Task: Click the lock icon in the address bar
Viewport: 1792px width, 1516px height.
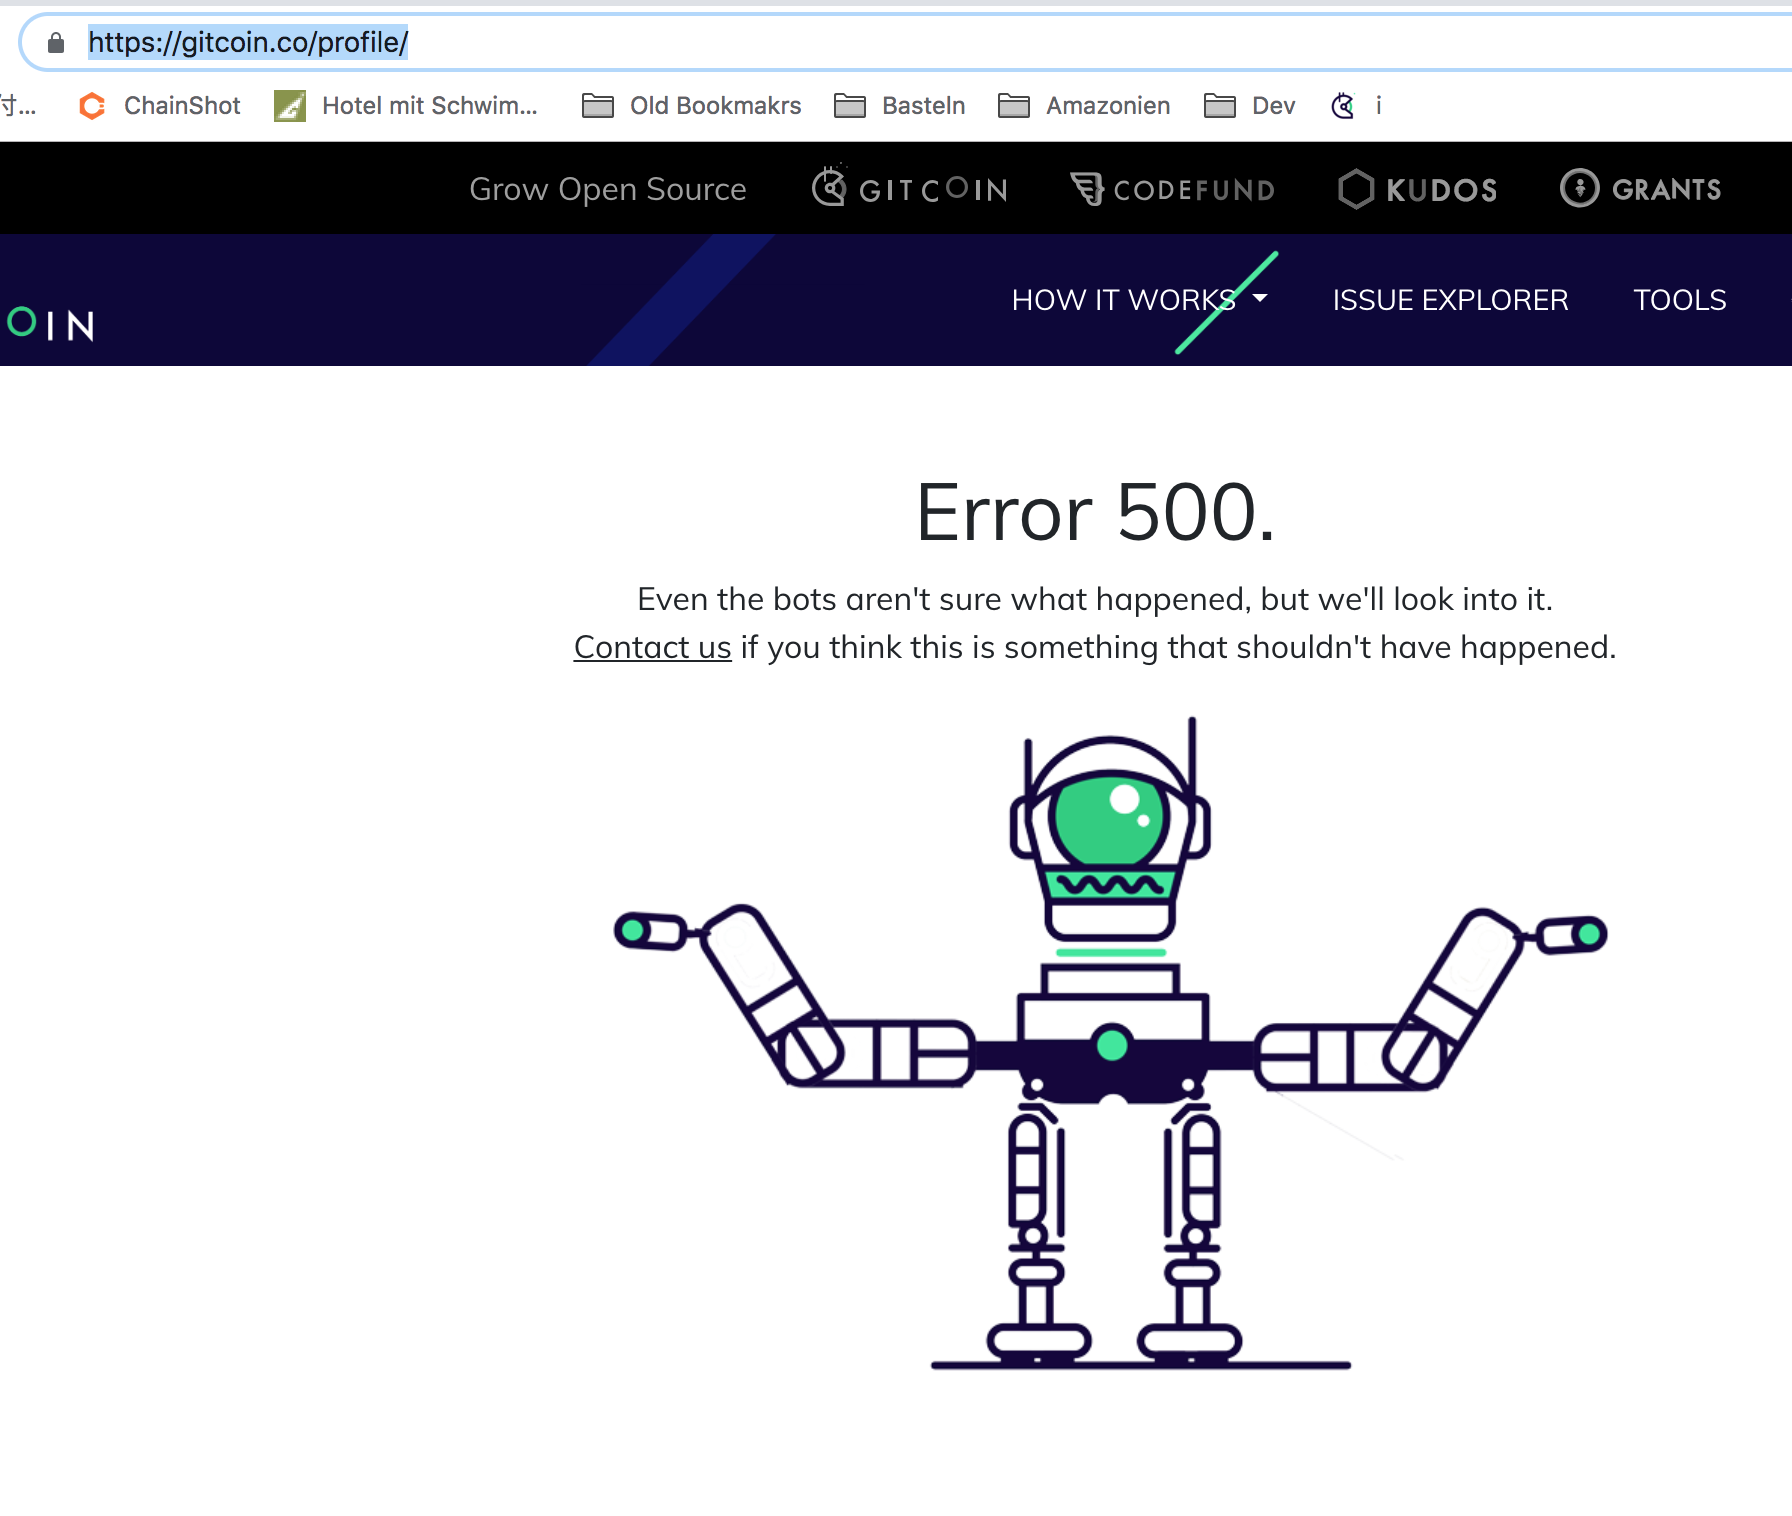Action: coord(56,42)
